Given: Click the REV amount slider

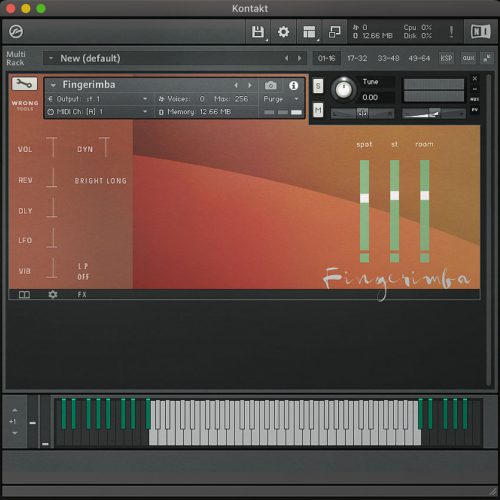Looking at the screenshot, I should pyautogui.click(x=52, y=178).
